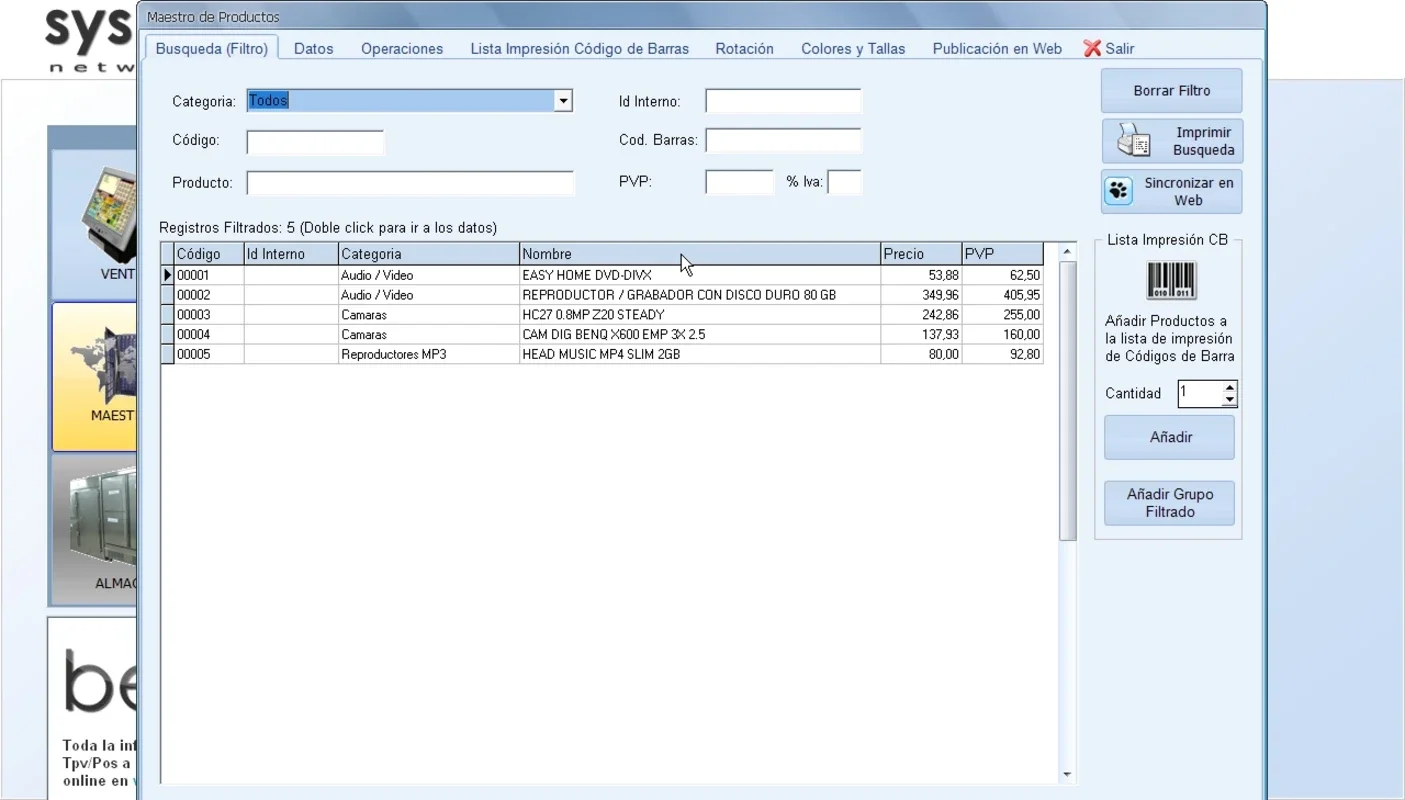Click the Maestros icon in background window
The height and width of the screenshot is (800, 1405).
click(x=103, y=365)
